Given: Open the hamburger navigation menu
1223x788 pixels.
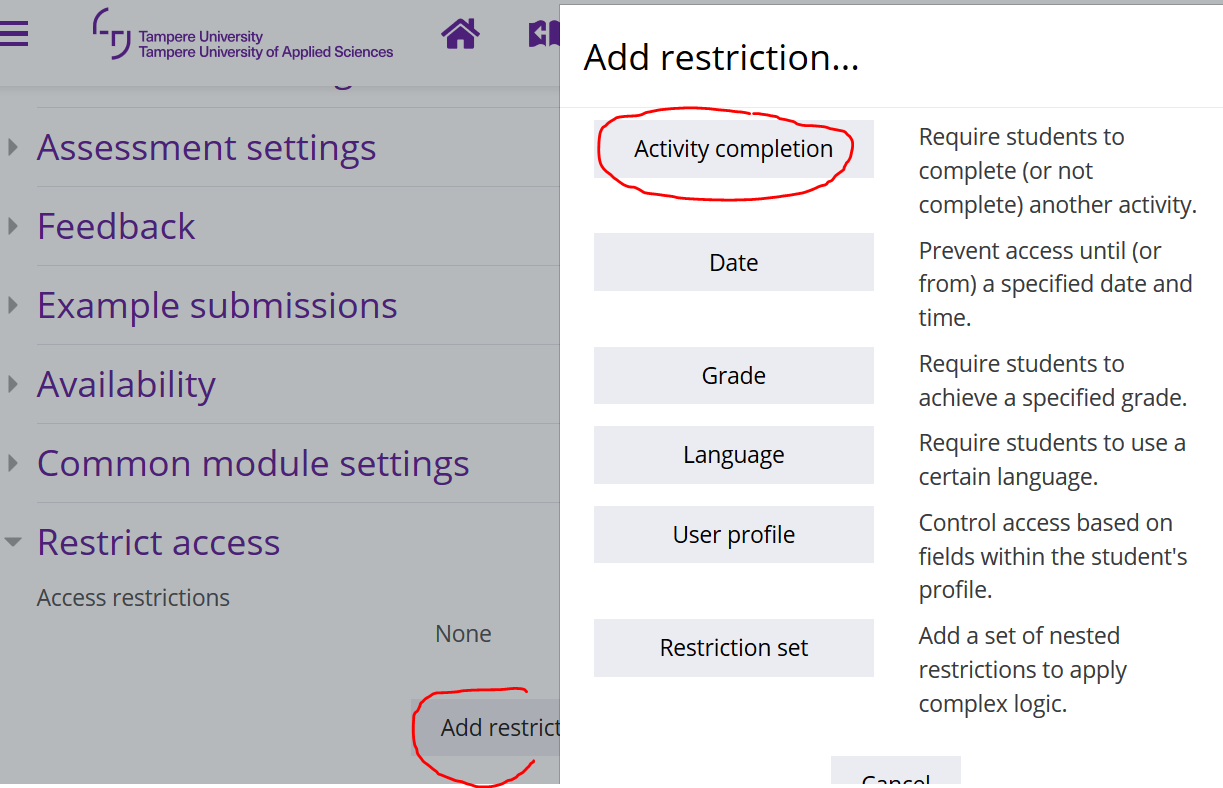Looking at the screenshot, I should [x=14, y=33].
